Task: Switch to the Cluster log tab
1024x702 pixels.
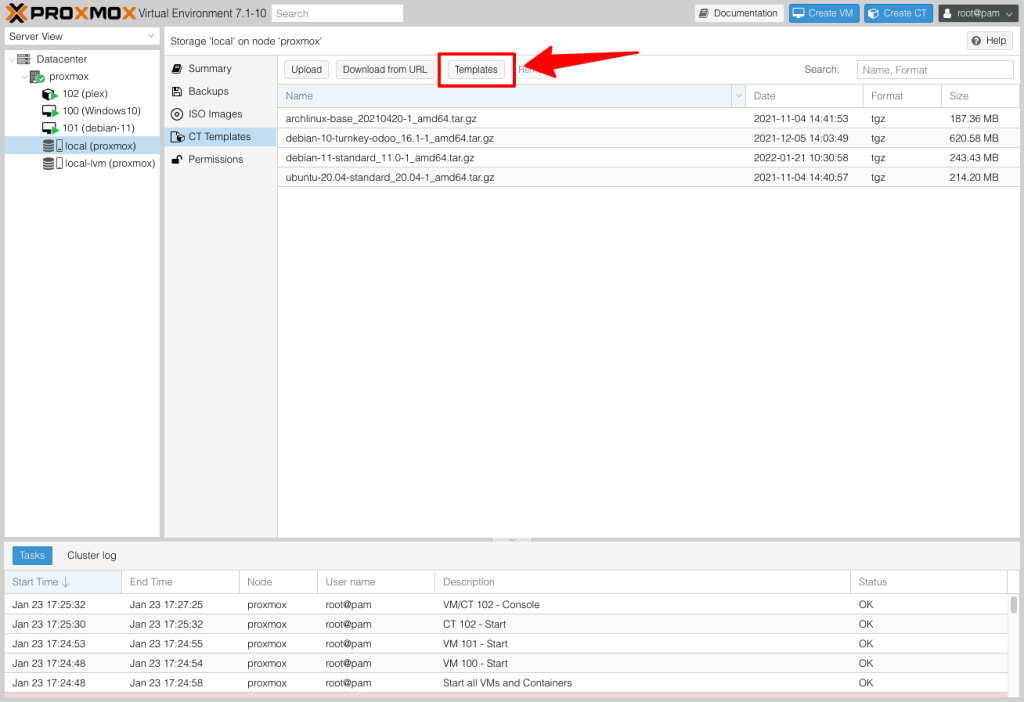Action: point(91,556)
